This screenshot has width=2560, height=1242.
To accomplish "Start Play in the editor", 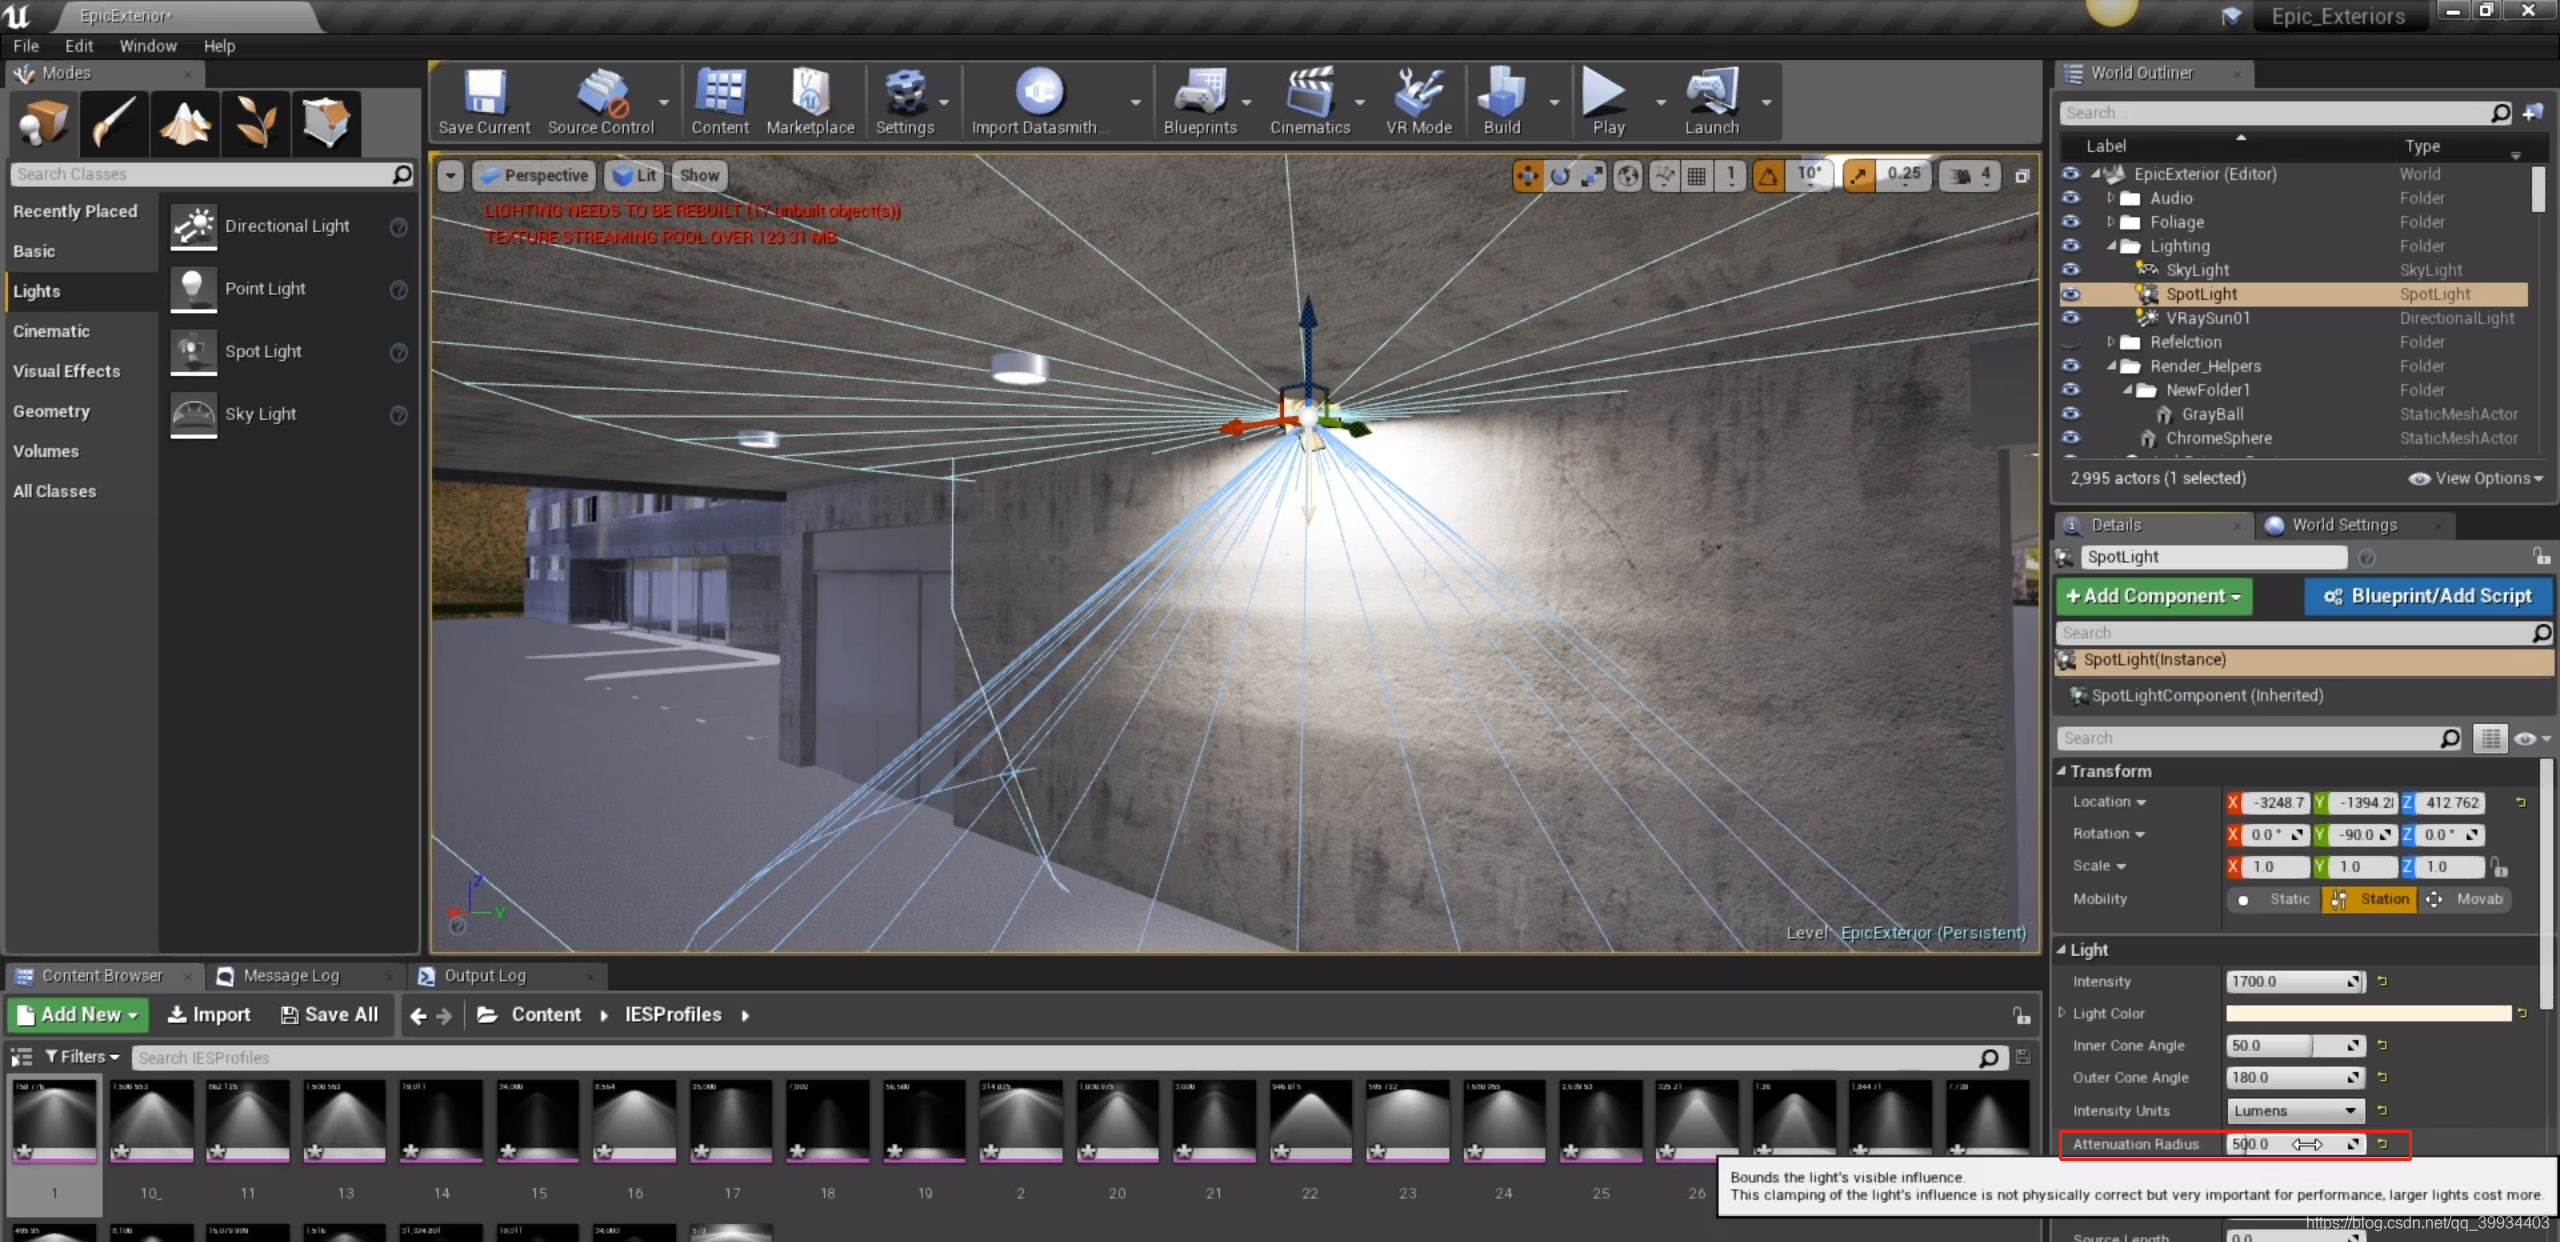I will coord(1608,101).
